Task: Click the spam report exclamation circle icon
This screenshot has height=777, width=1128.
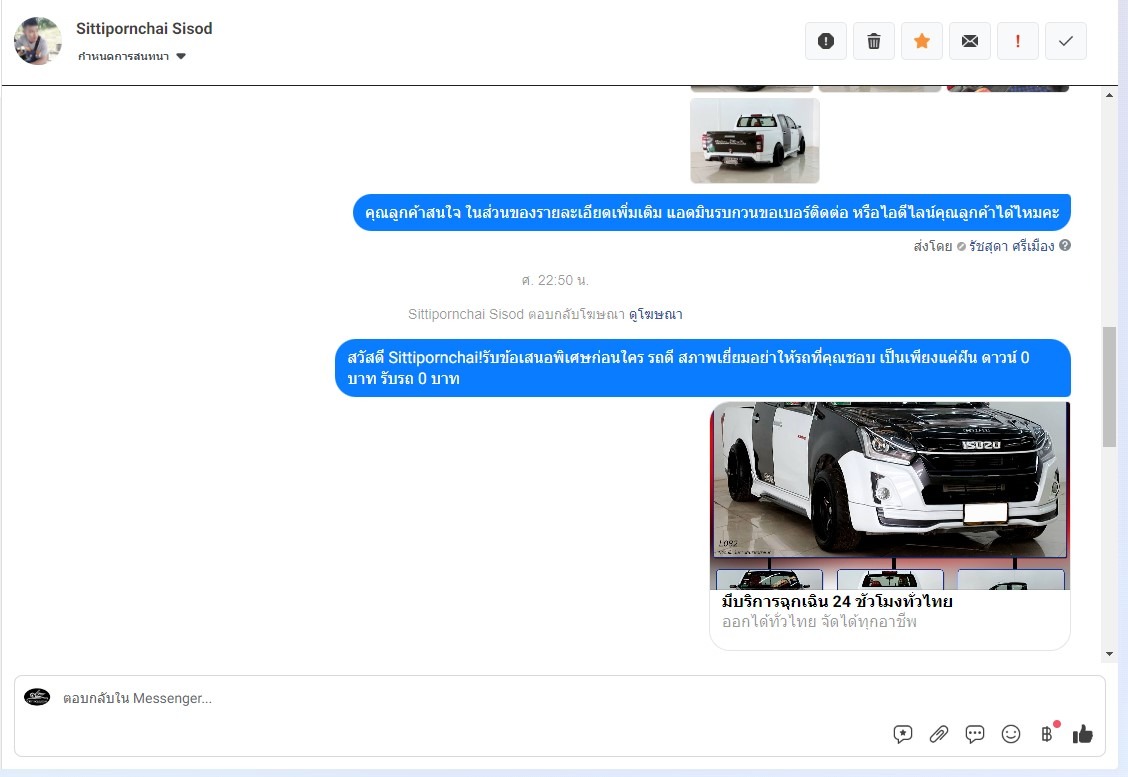Action: [826, 41]
